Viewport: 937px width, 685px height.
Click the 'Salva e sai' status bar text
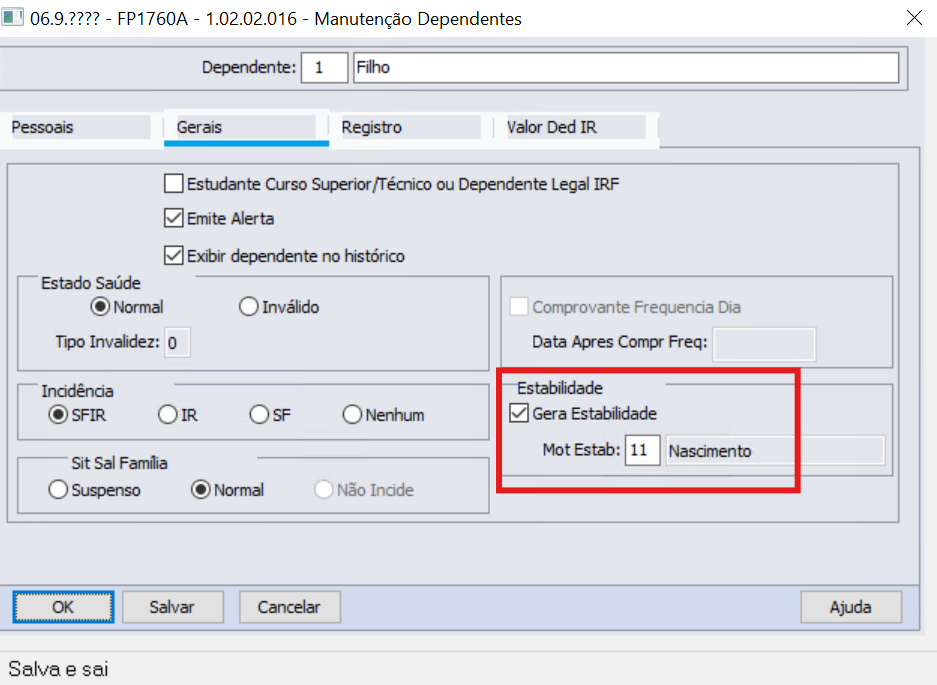coord(58,669)
